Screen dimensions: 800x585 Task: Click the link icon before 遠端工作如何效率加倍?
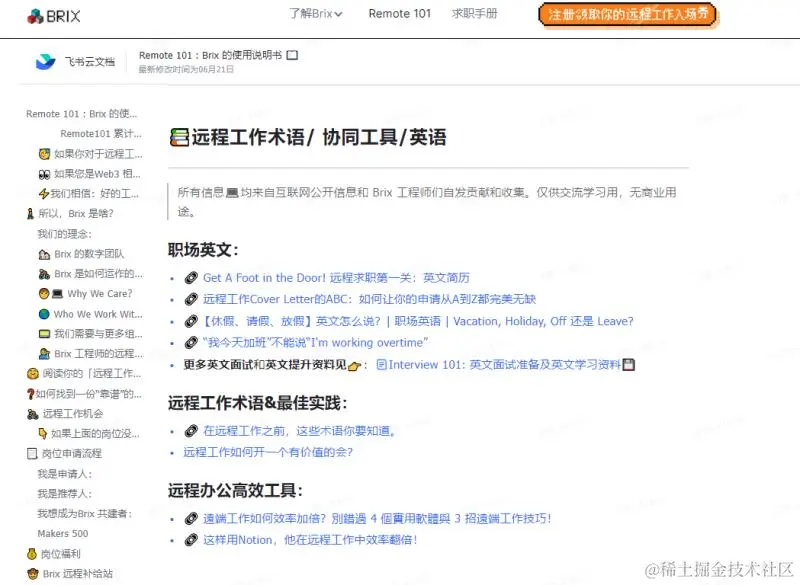[191, 519]
